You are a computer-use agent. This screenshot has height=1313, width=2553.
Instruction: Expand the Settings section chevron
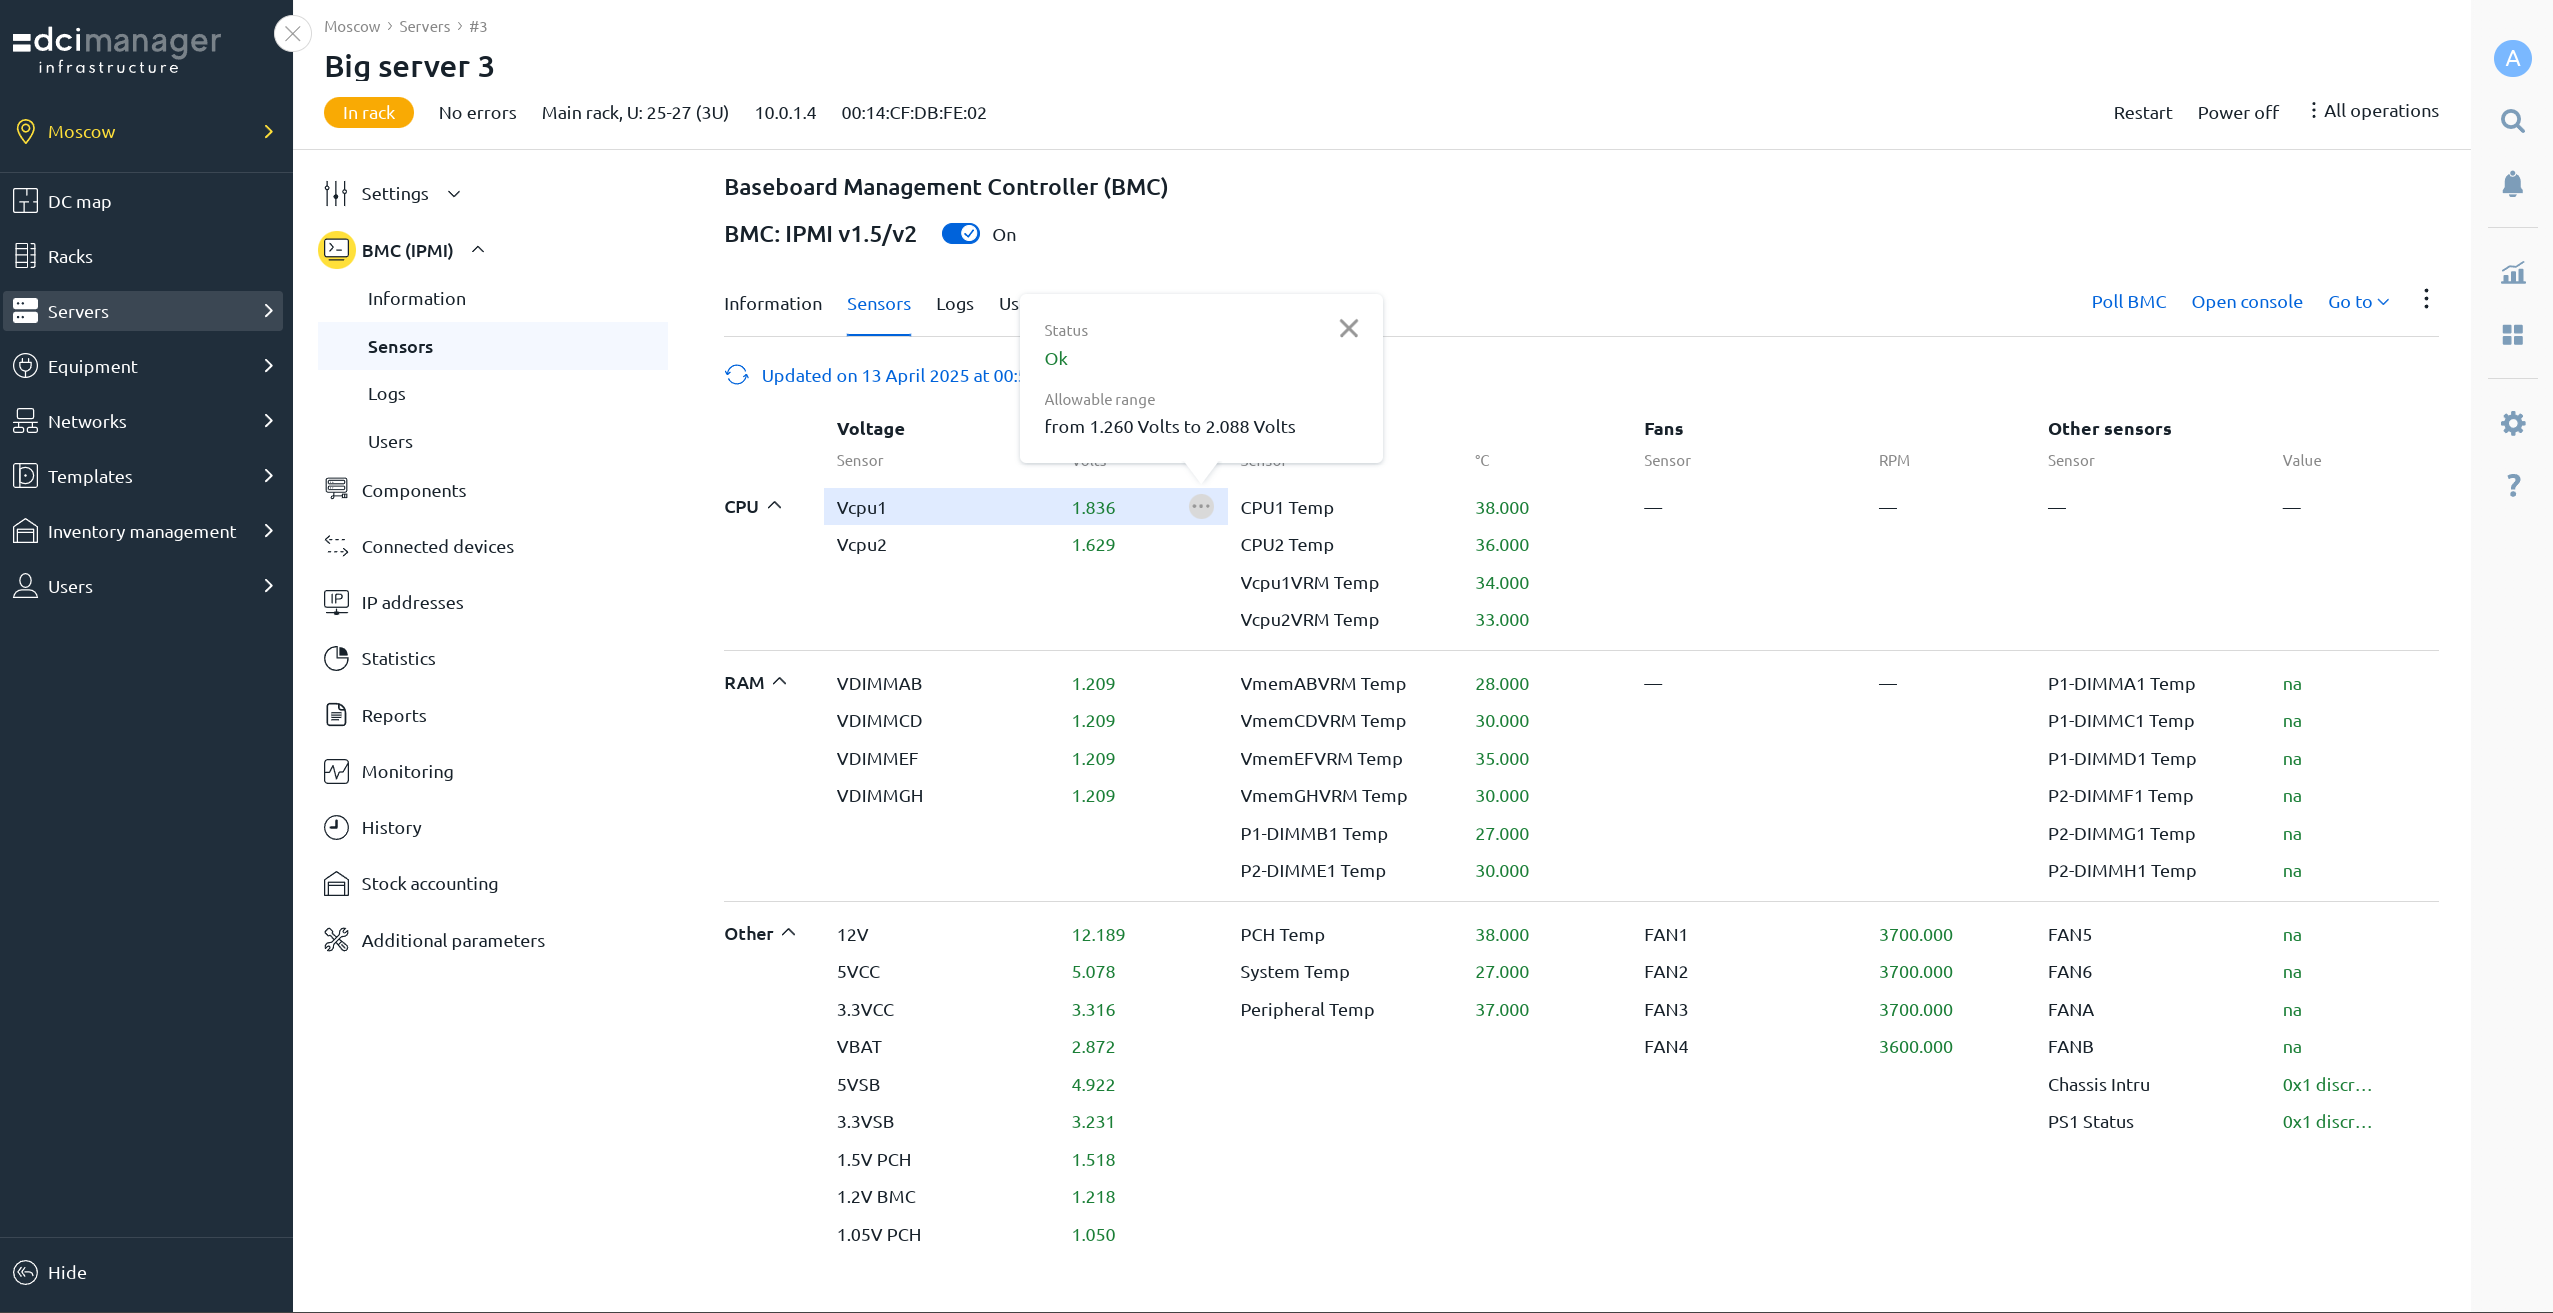(x=454, y=194)
